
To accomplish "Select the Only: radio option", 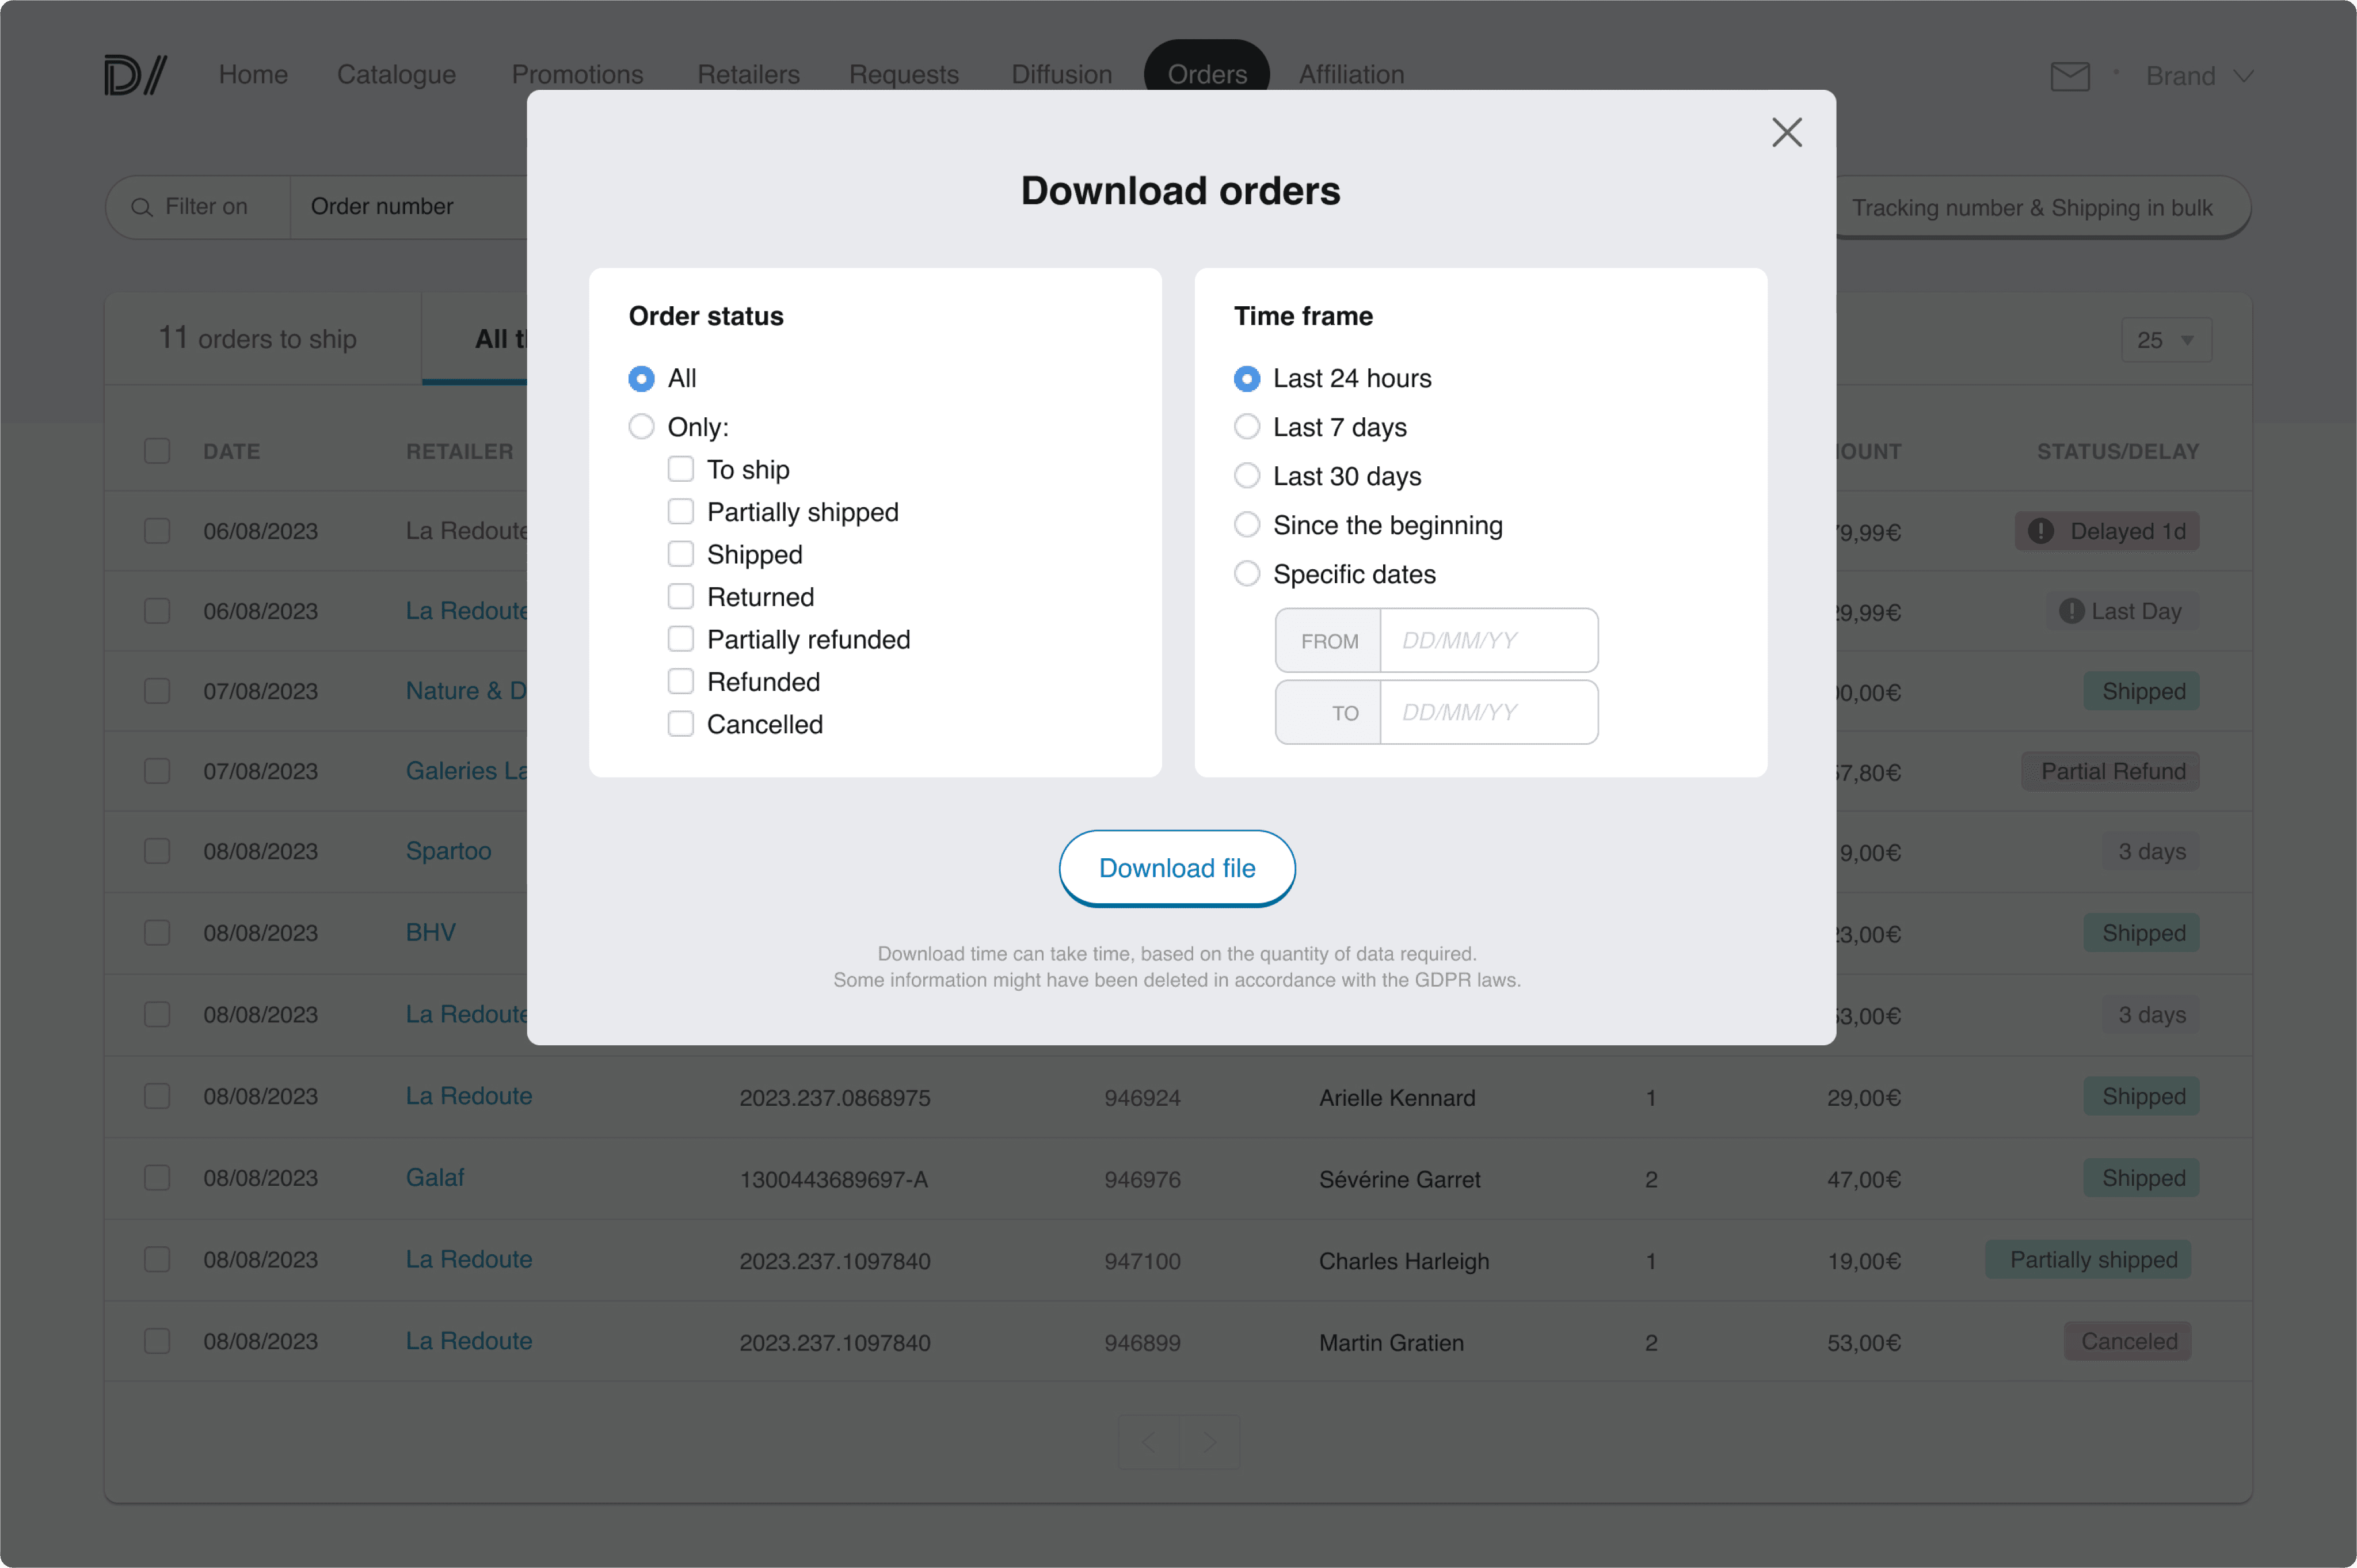I will click(x=641, y=427).
